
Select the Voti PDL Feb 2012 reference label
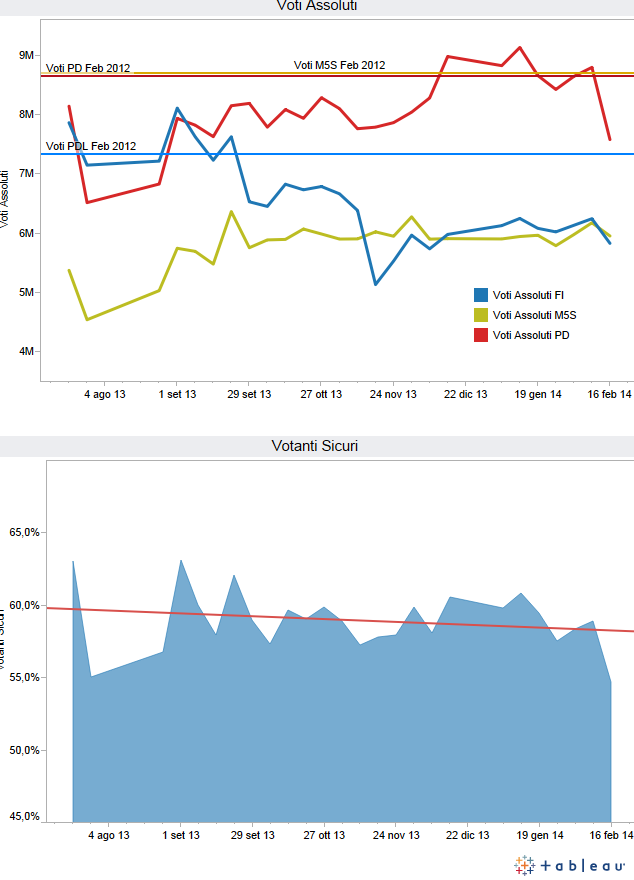click(91, 147)
